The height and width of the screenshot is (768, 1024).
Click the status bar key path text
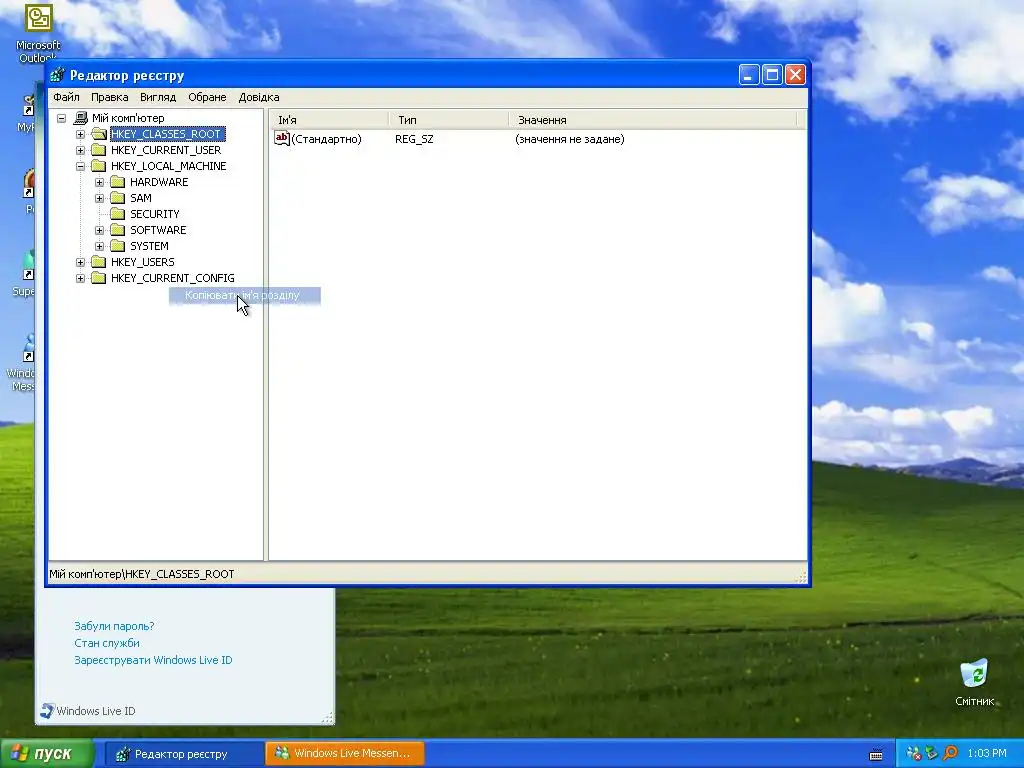142,574
